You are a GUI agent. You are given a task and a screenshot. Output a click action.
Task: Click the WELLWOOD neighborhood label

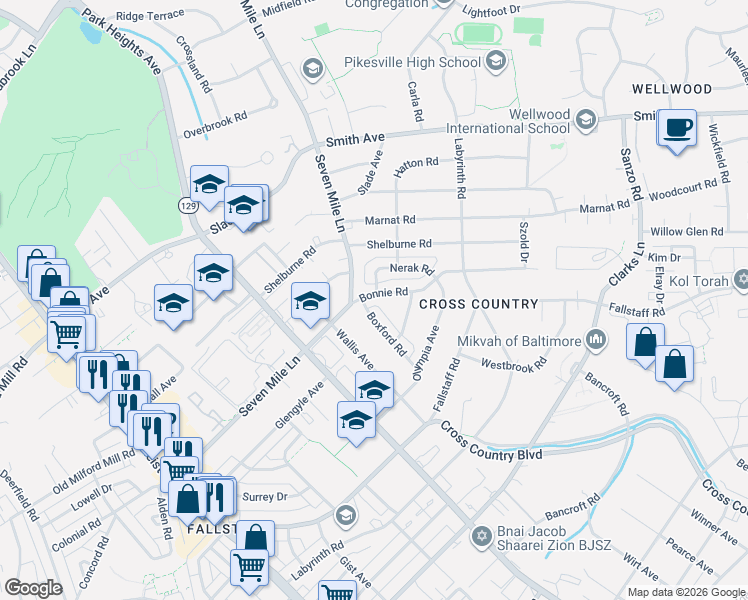coord(672,89)
